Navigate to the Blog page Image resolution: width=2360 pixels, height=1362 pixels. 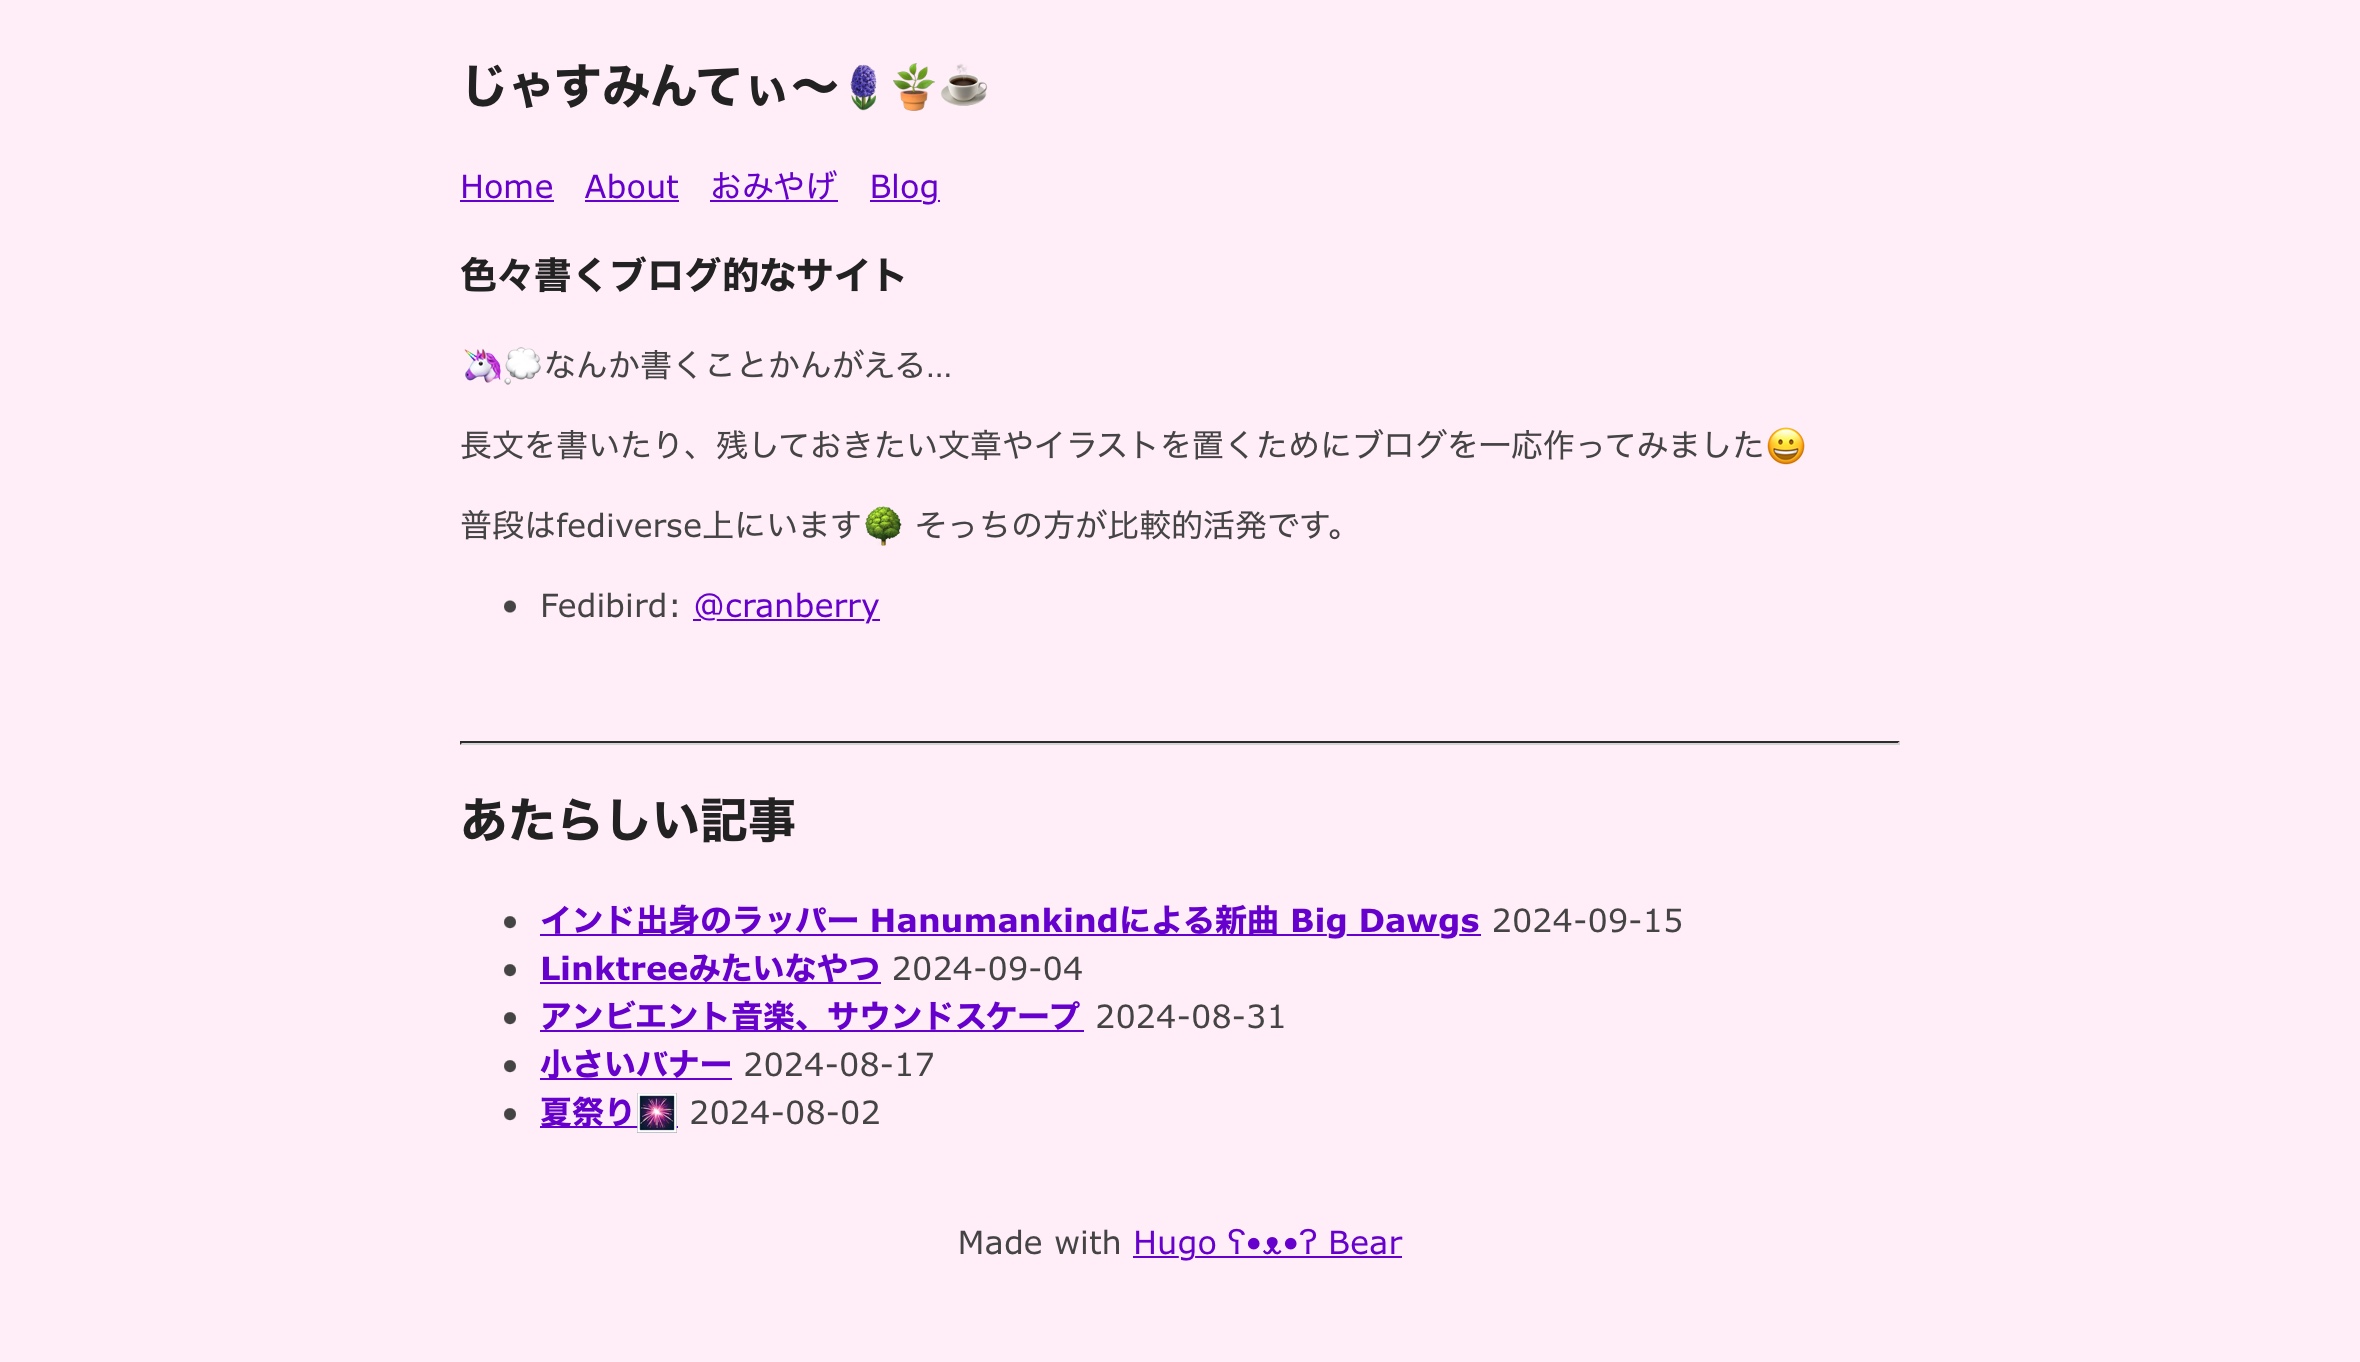click(904, 187)
